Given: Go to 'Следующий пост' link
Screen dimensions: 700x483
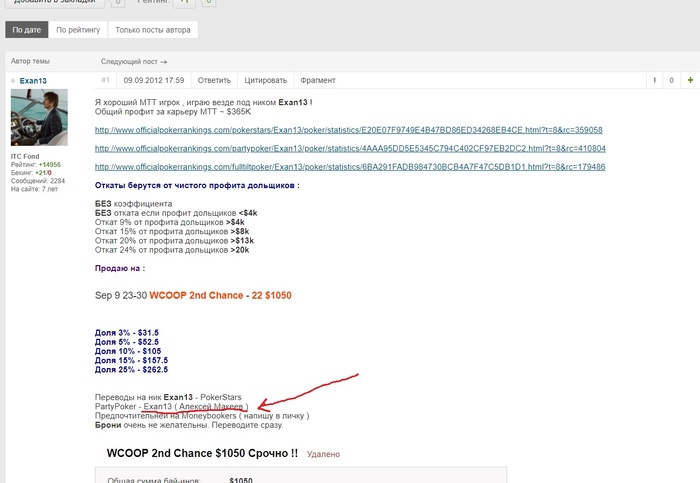Looking at the screenshot, I should 134,62.
